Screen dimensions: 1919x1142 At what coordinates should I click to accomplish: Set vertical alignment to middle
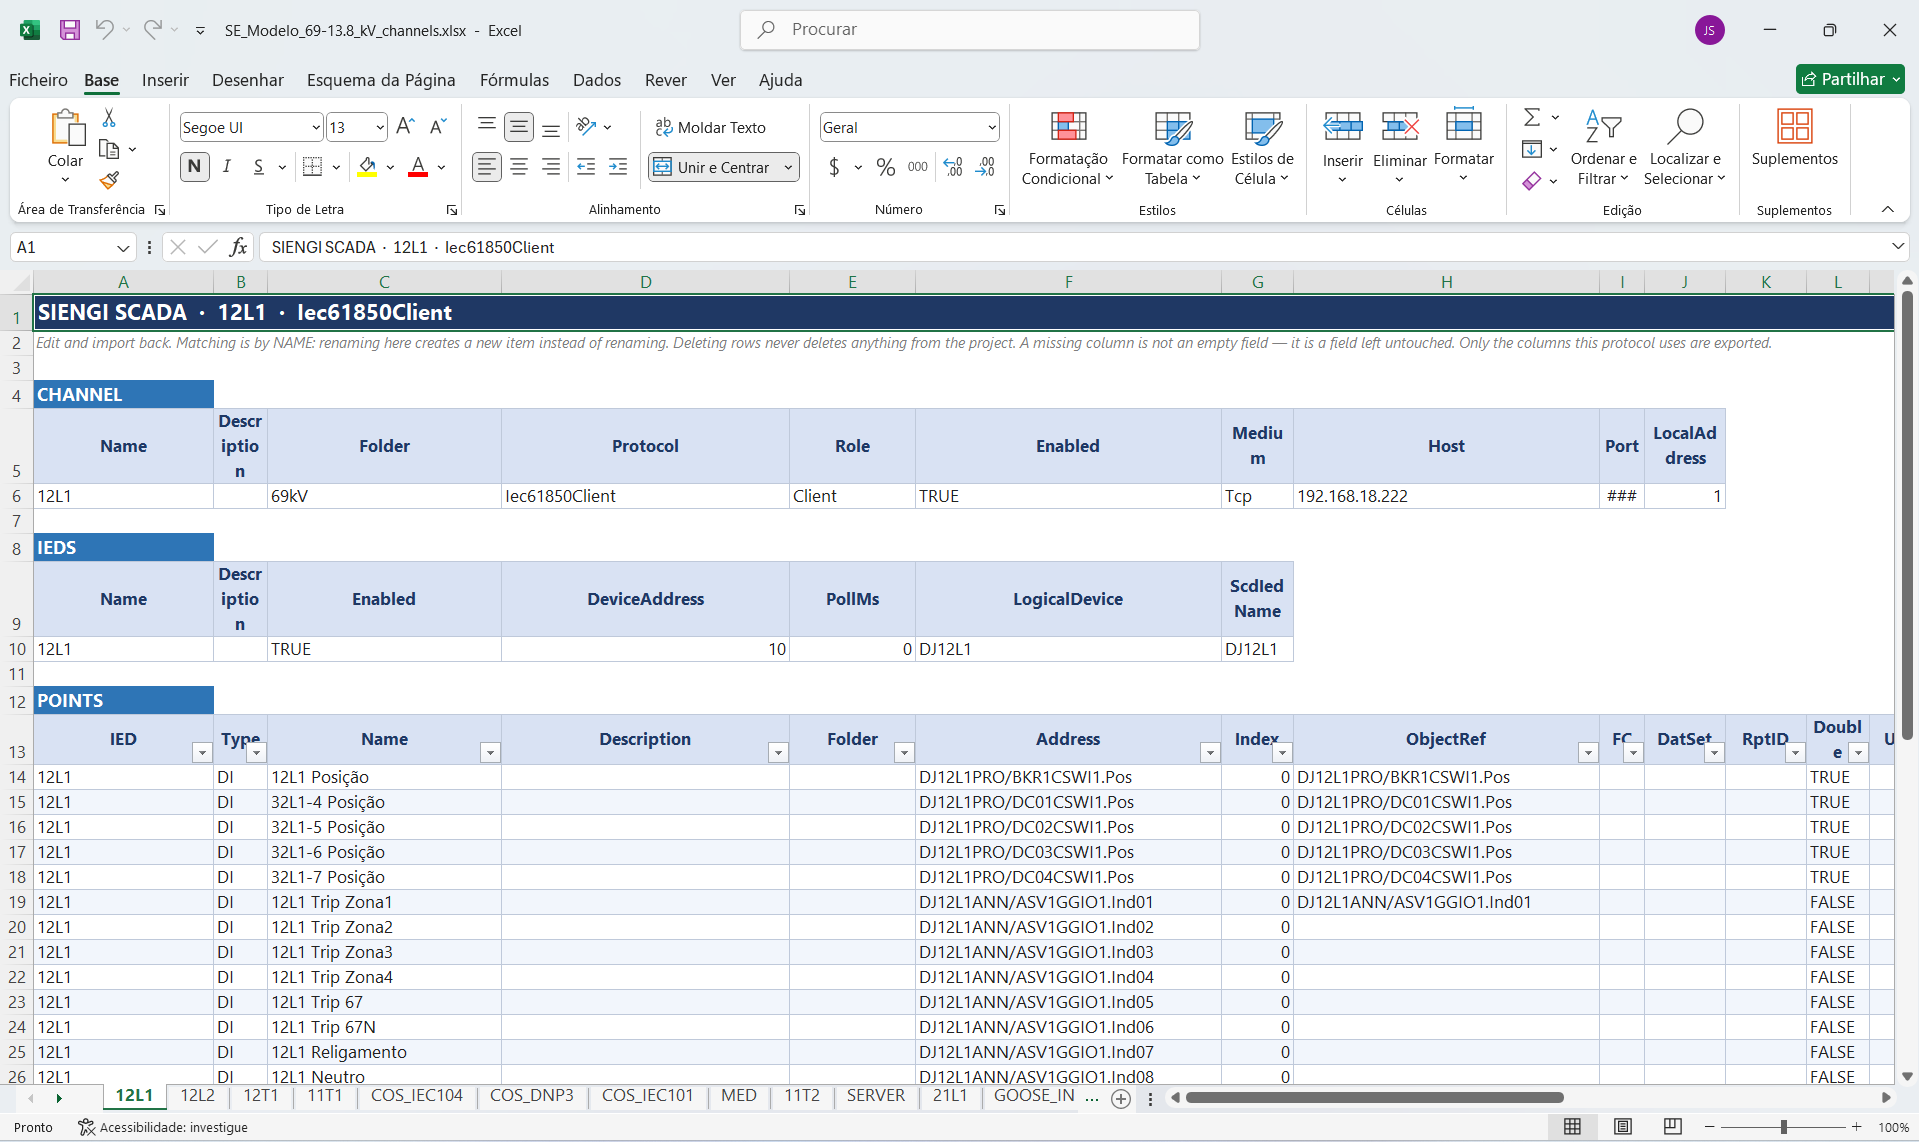point(519,127)
